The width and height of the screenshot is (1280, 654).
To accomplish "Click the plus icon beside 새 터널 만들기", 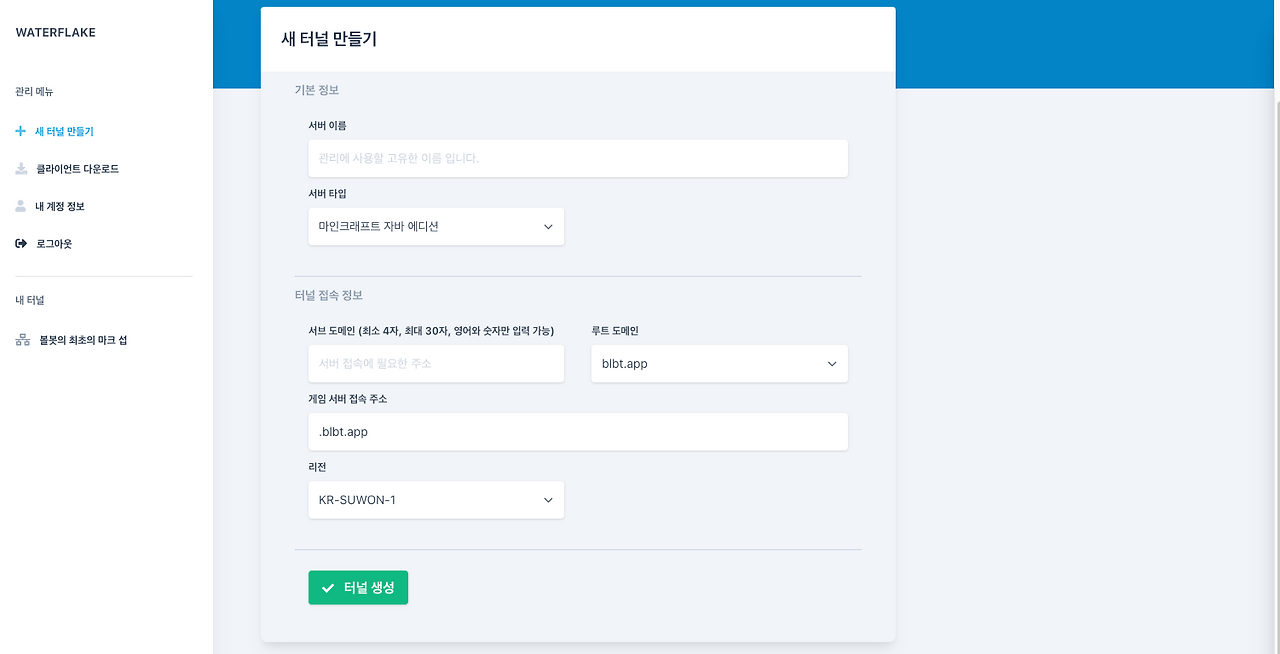I will [21, 131].
